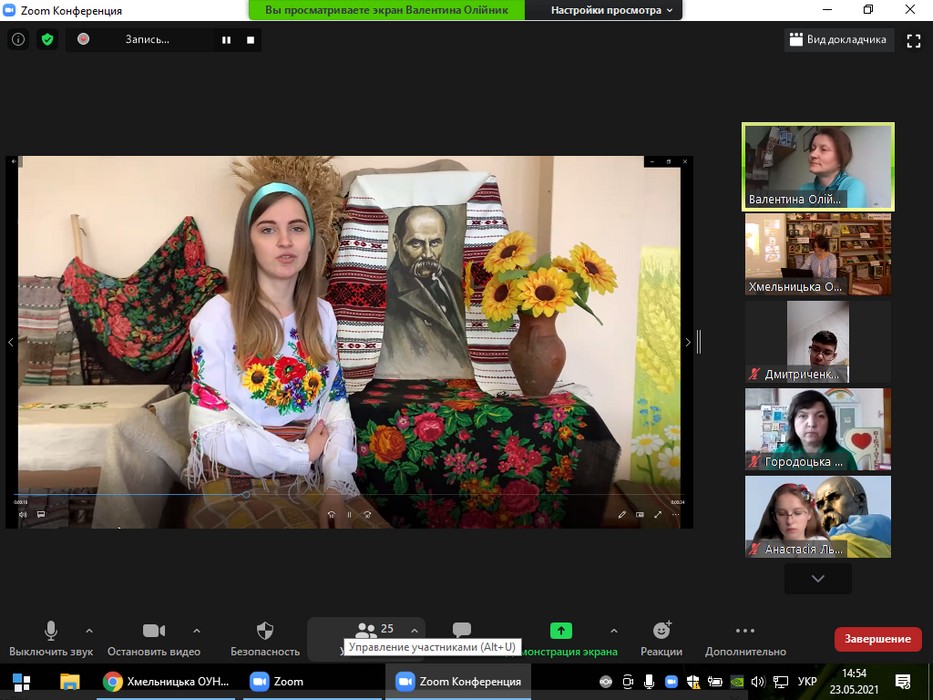
Task: Expand participants options arrow
Action: 414,630
